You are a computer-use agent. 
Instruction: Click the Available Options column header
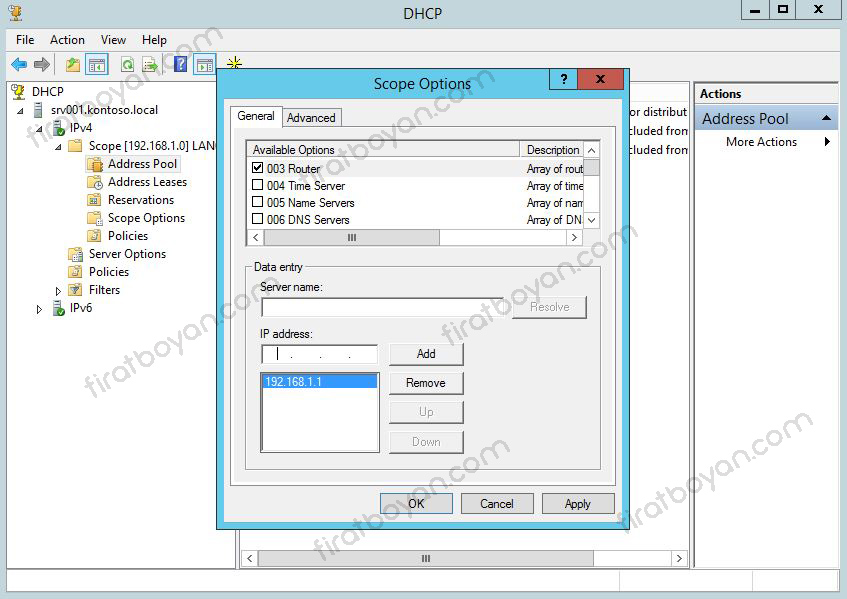[383, 150]
